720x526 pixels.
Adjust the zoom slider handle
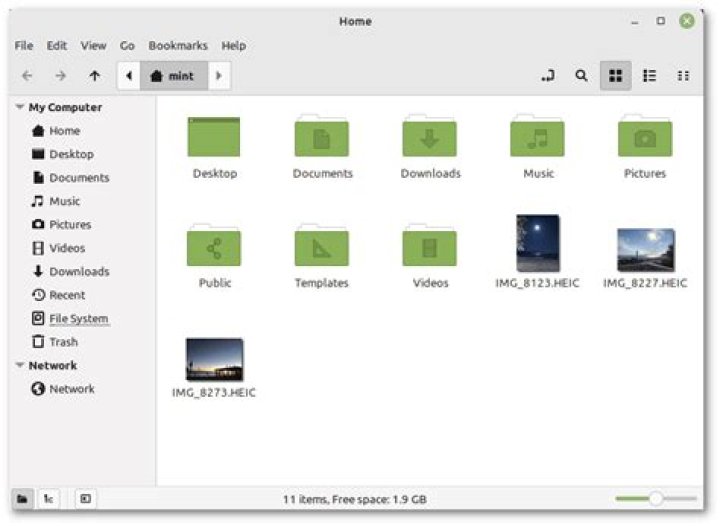(x=656, y=498)
